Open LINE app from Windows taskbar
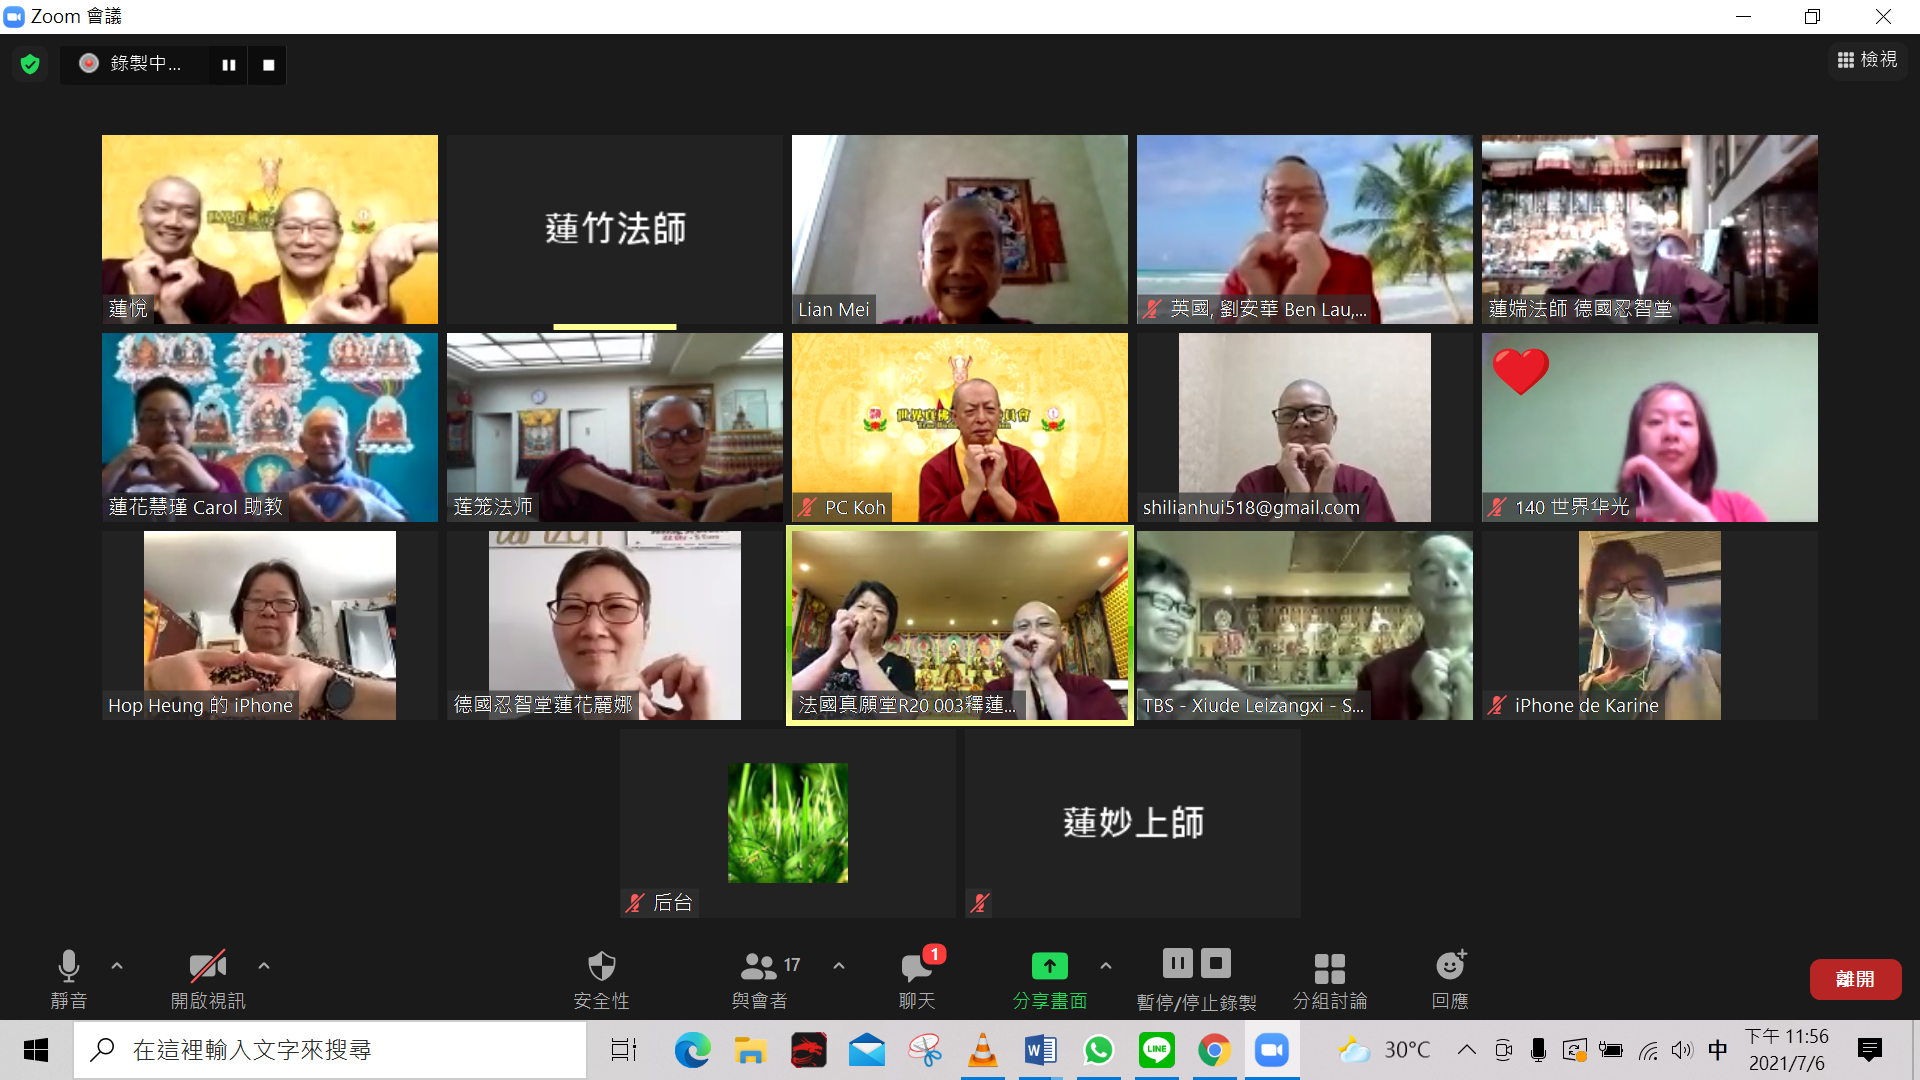 click(x=1156, y=1050)
